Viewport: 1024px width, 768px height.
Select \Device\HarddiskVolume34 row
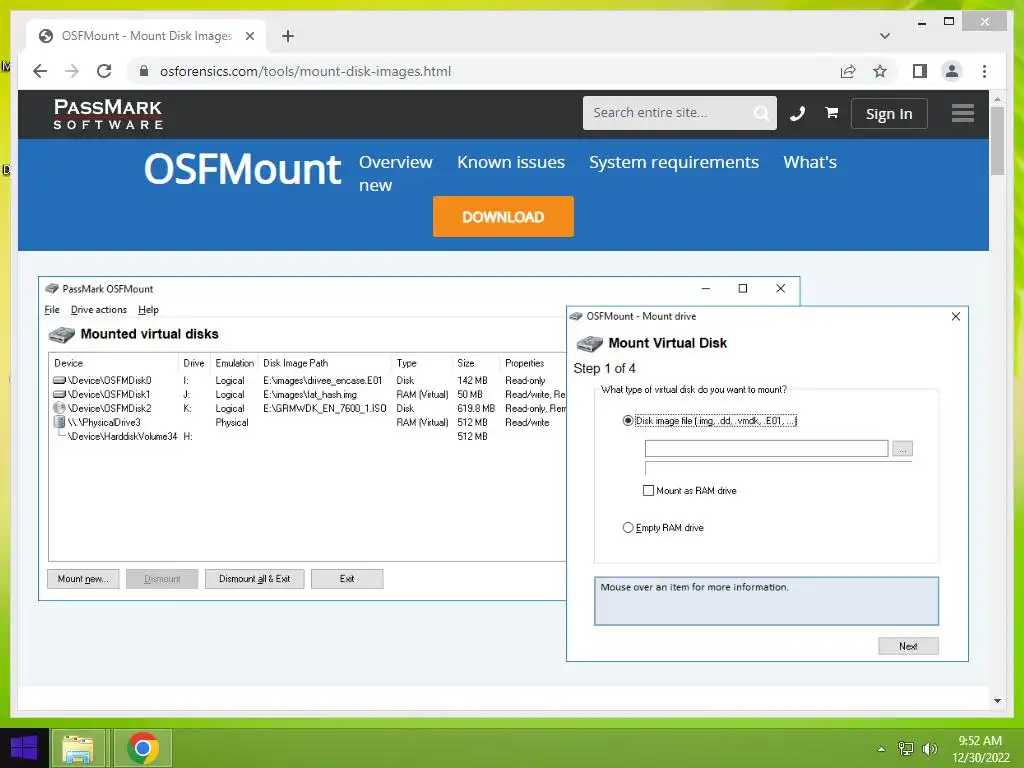[307, 436]
